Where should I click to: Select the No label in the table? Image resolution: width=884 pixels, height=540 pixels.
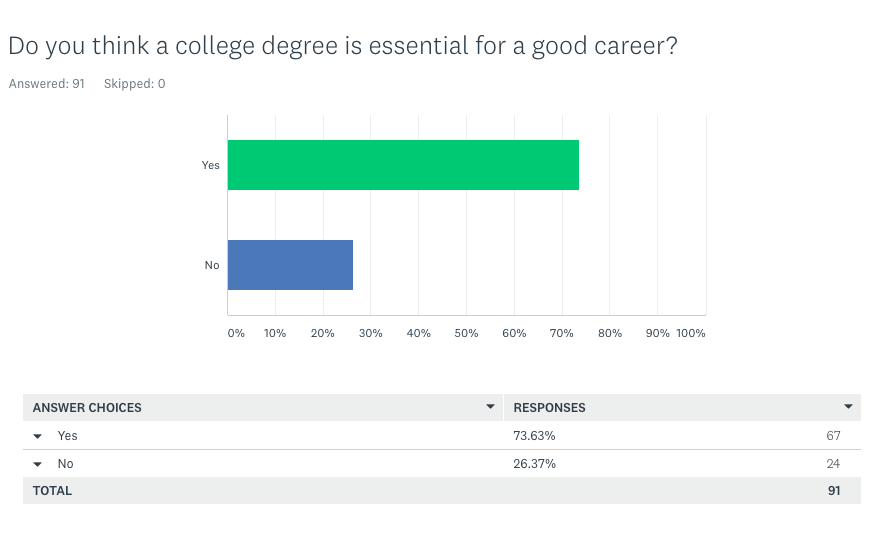[65, 464]
